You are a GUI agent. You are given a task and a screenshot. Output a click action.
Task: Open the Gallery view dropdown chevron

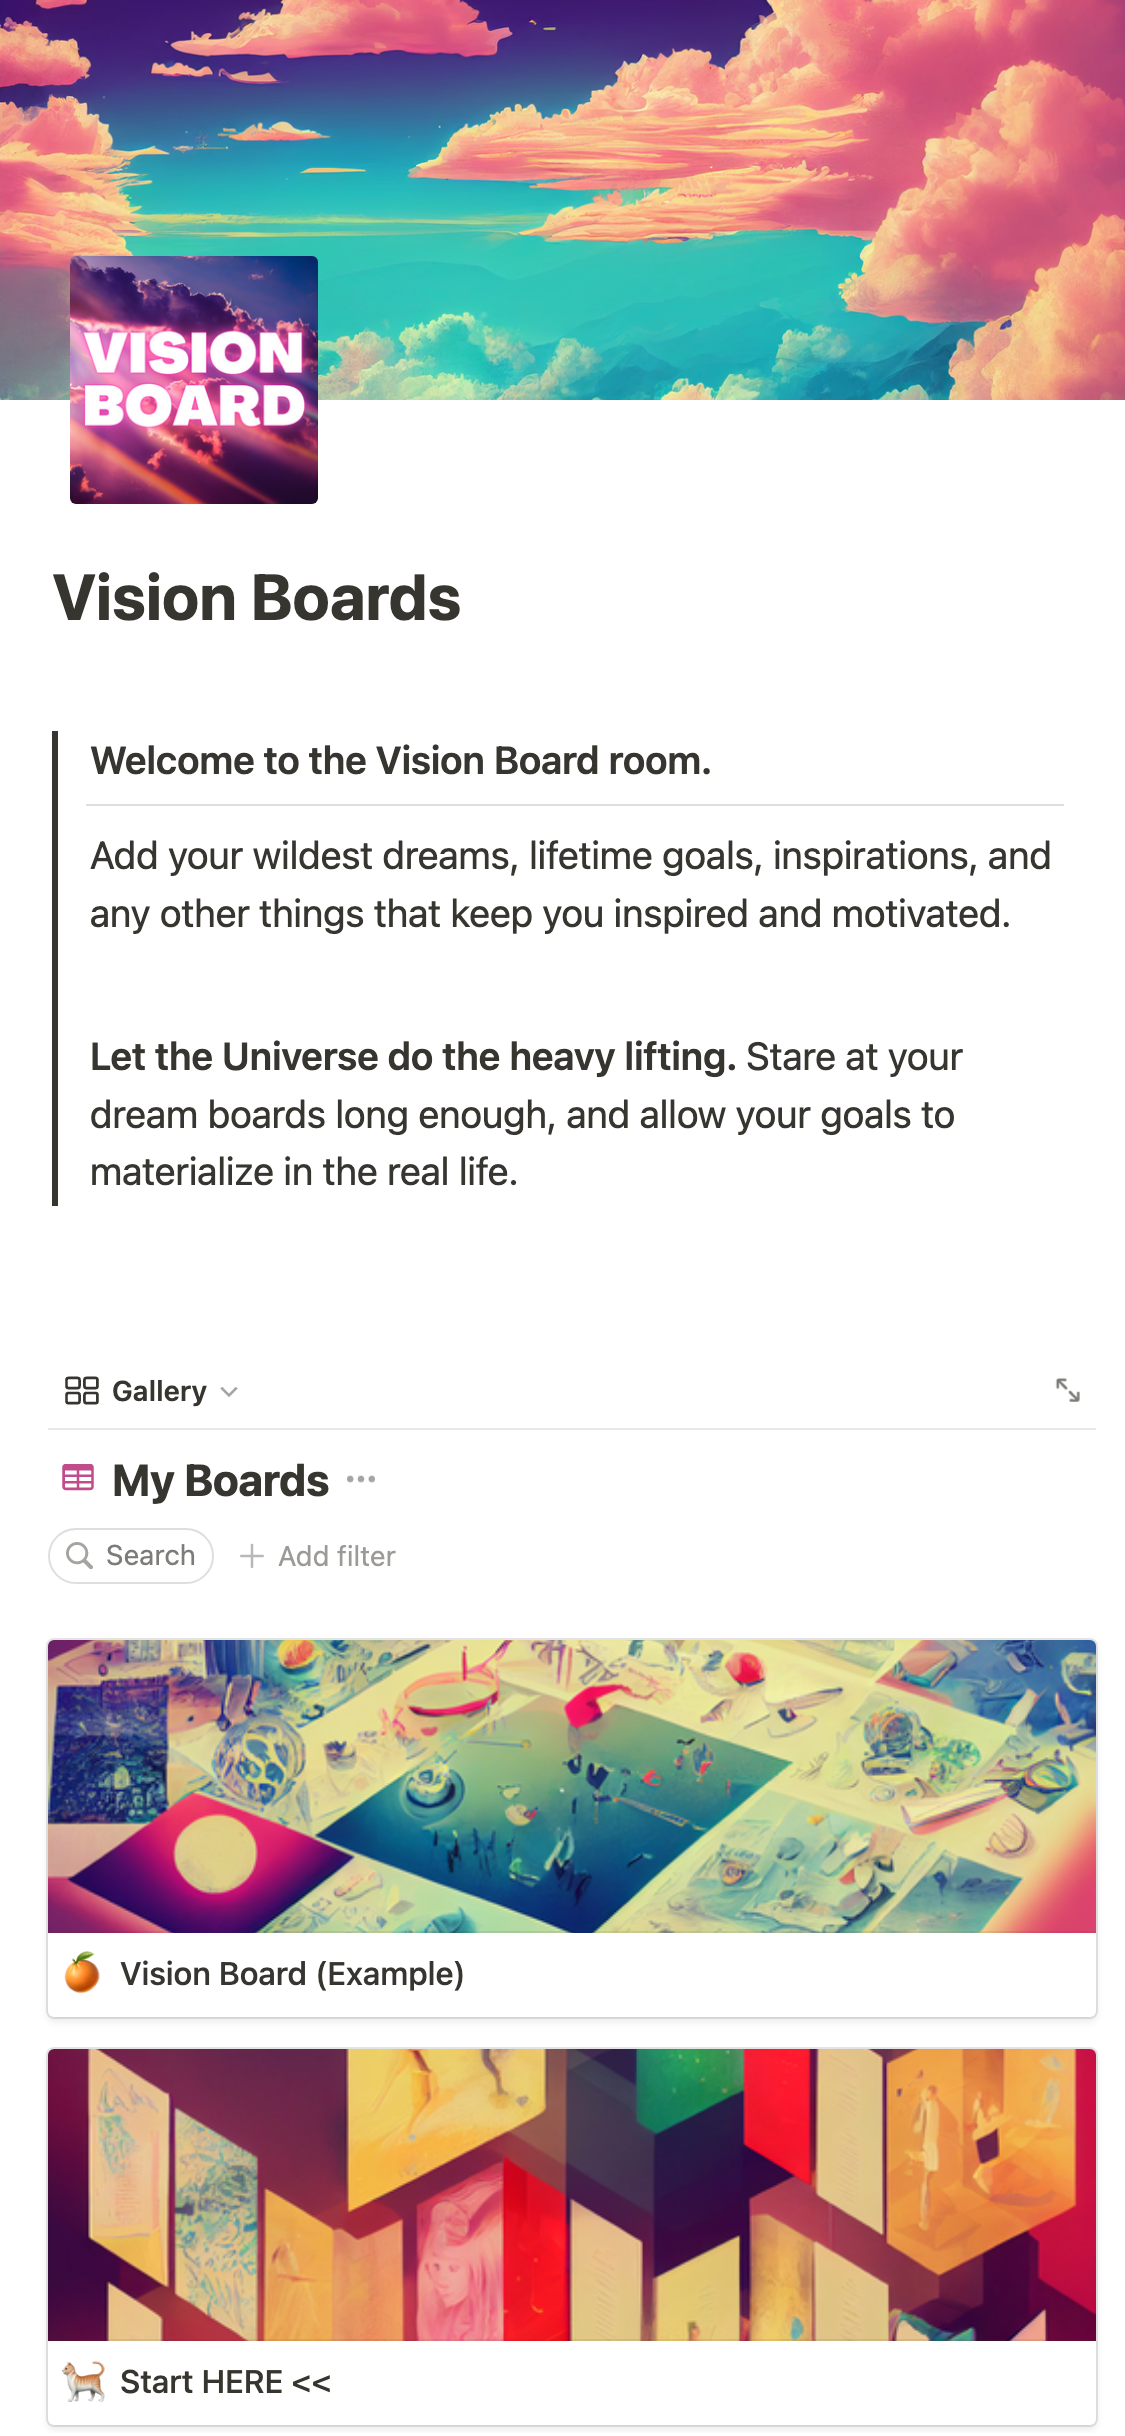coord(229,1392)
